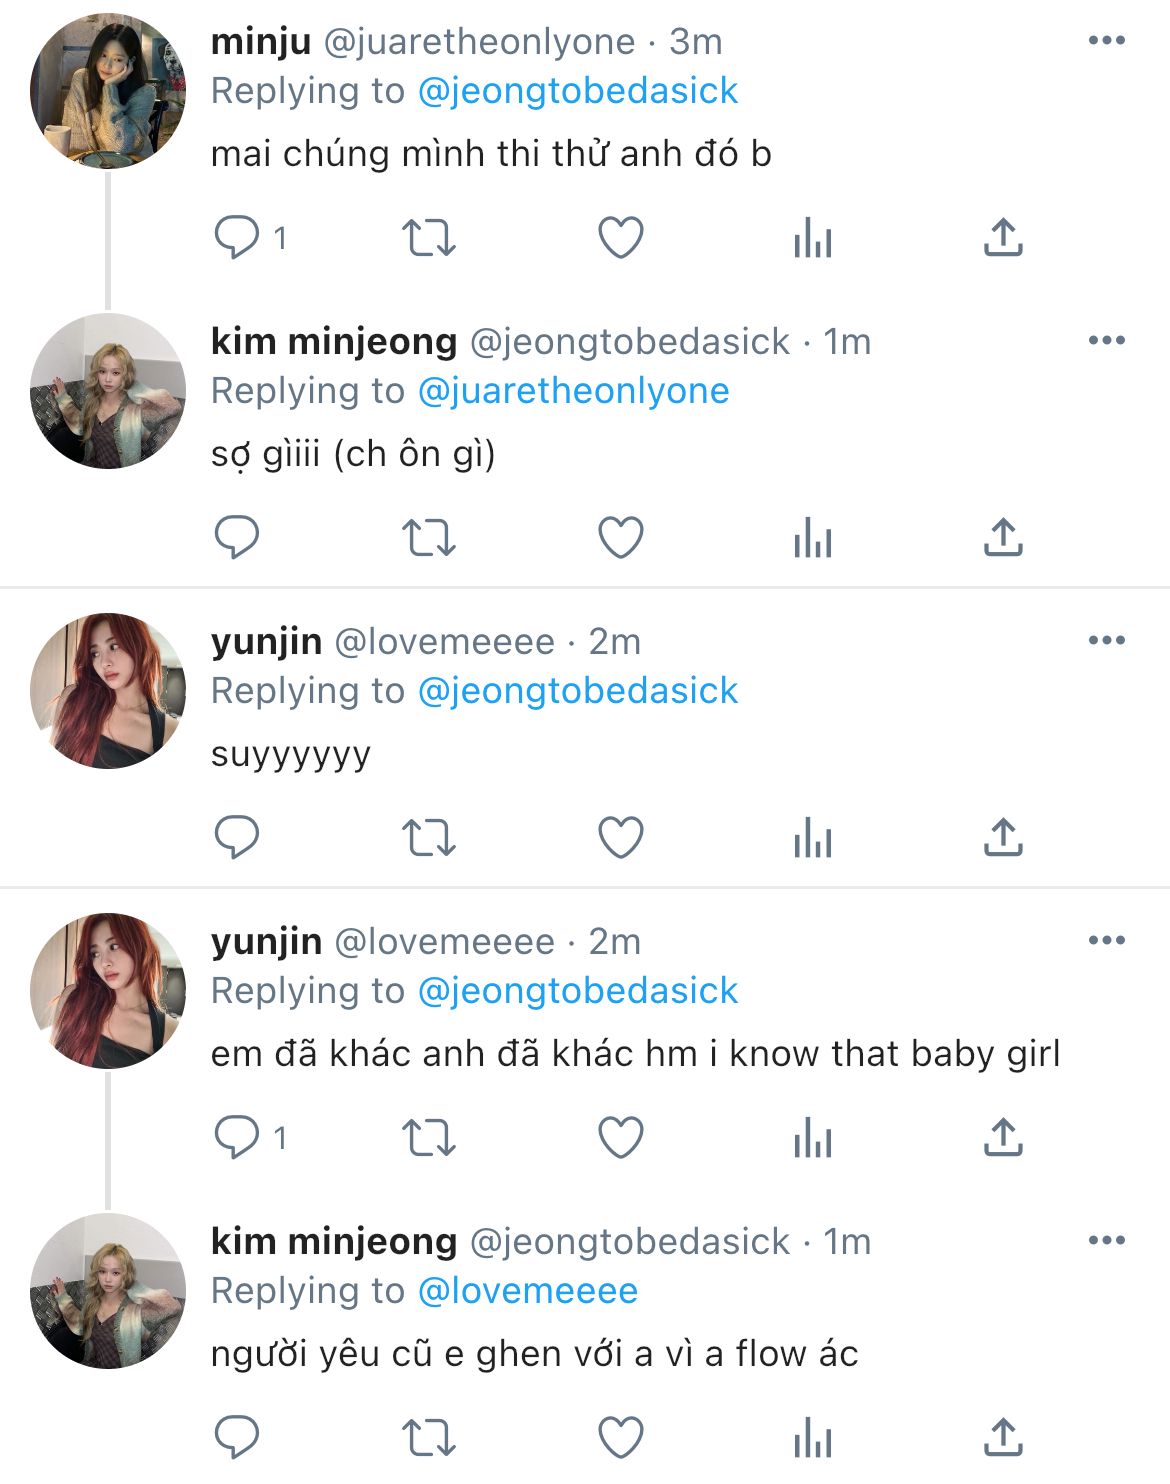The width and height of the screenshot is (1170, 1484).
Task: Open more options on minju's tweet
Action: pyautogui.click(x=1106, y=41)
